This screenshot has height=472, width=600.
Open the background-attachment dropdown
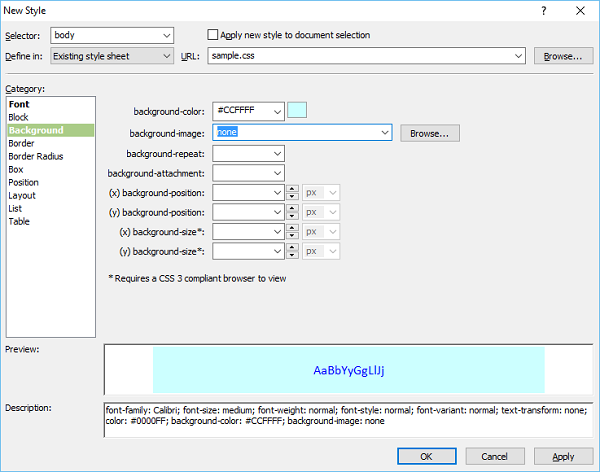pos(276,173)
